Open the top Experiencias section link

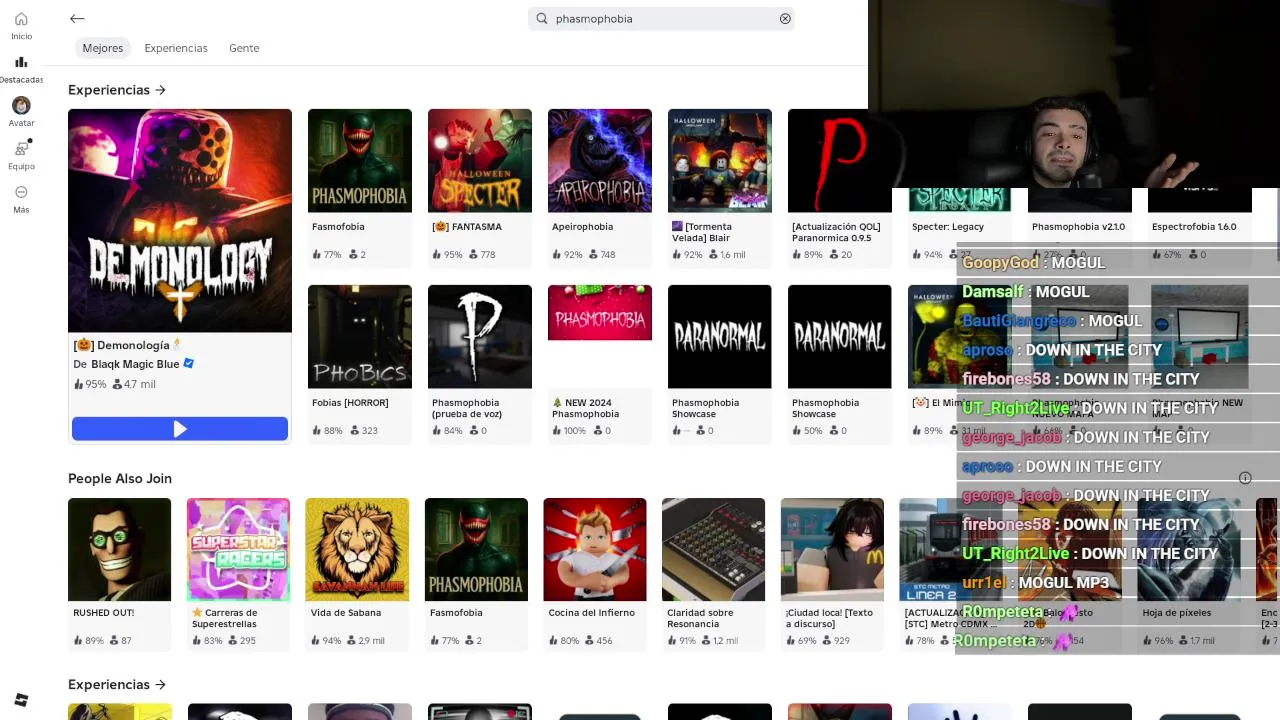point(117,90)
